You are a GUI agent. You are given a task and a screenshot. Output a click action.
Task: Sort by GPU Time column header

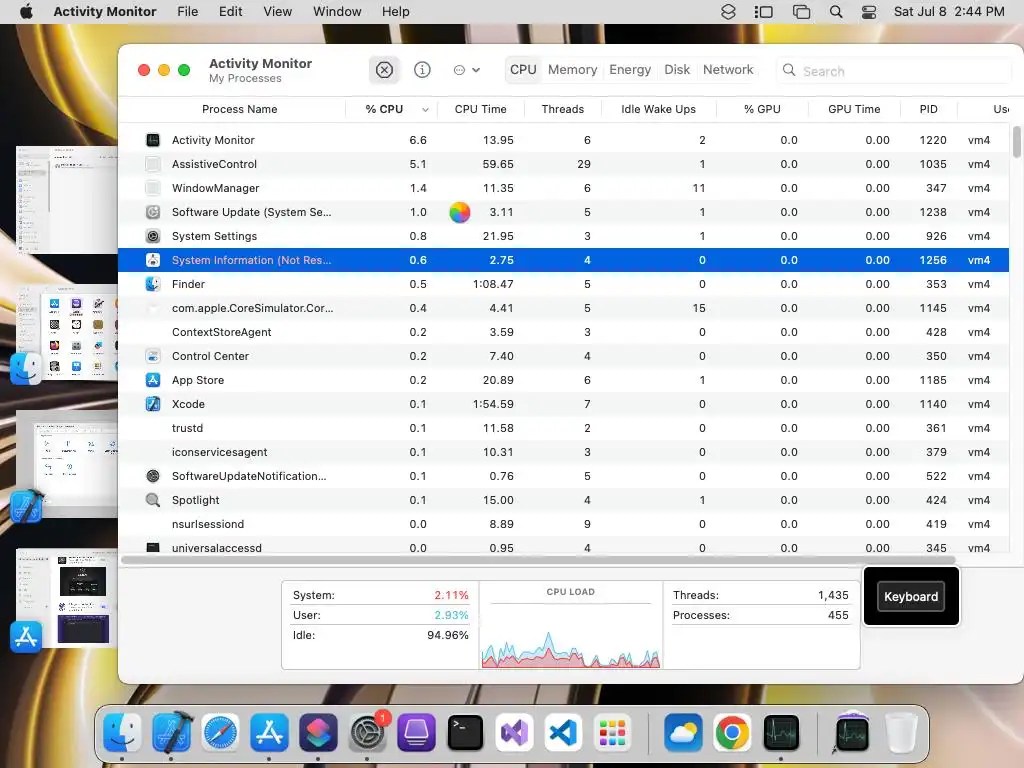854,109
